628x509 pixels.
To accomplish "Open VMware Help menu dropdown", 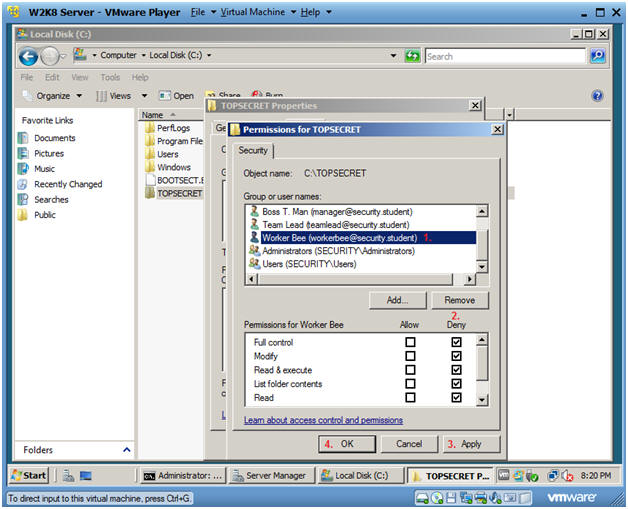I will [x=316, y=12].
